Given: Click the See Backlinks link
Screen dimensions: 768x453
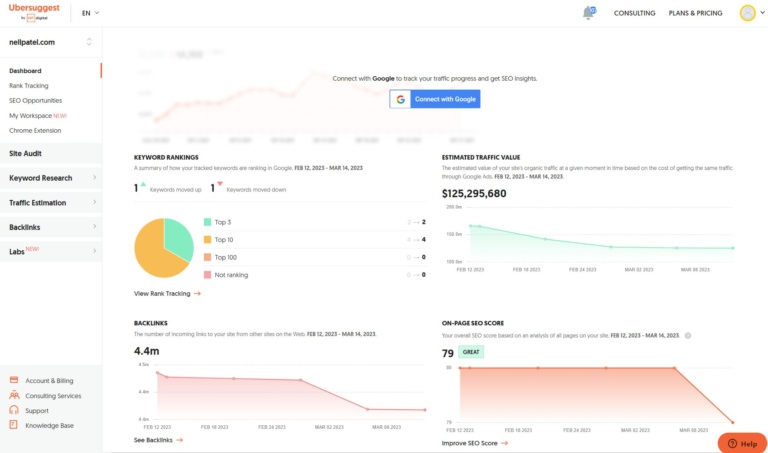Looking at the screenshot, I should 158,440.
